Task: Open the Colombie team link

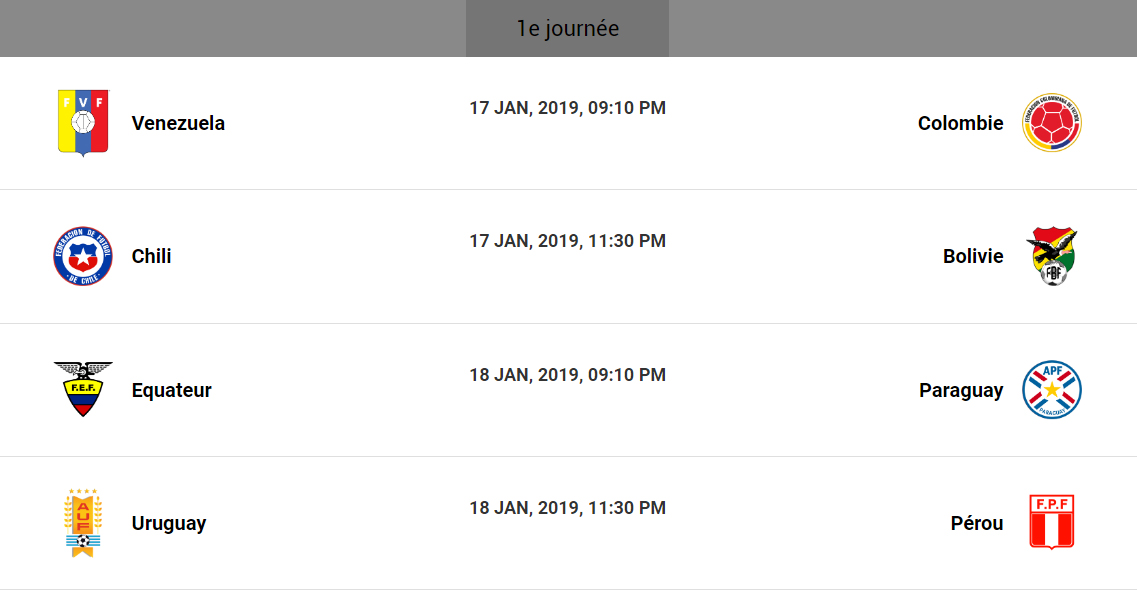Action: click(x=960, y=124)
